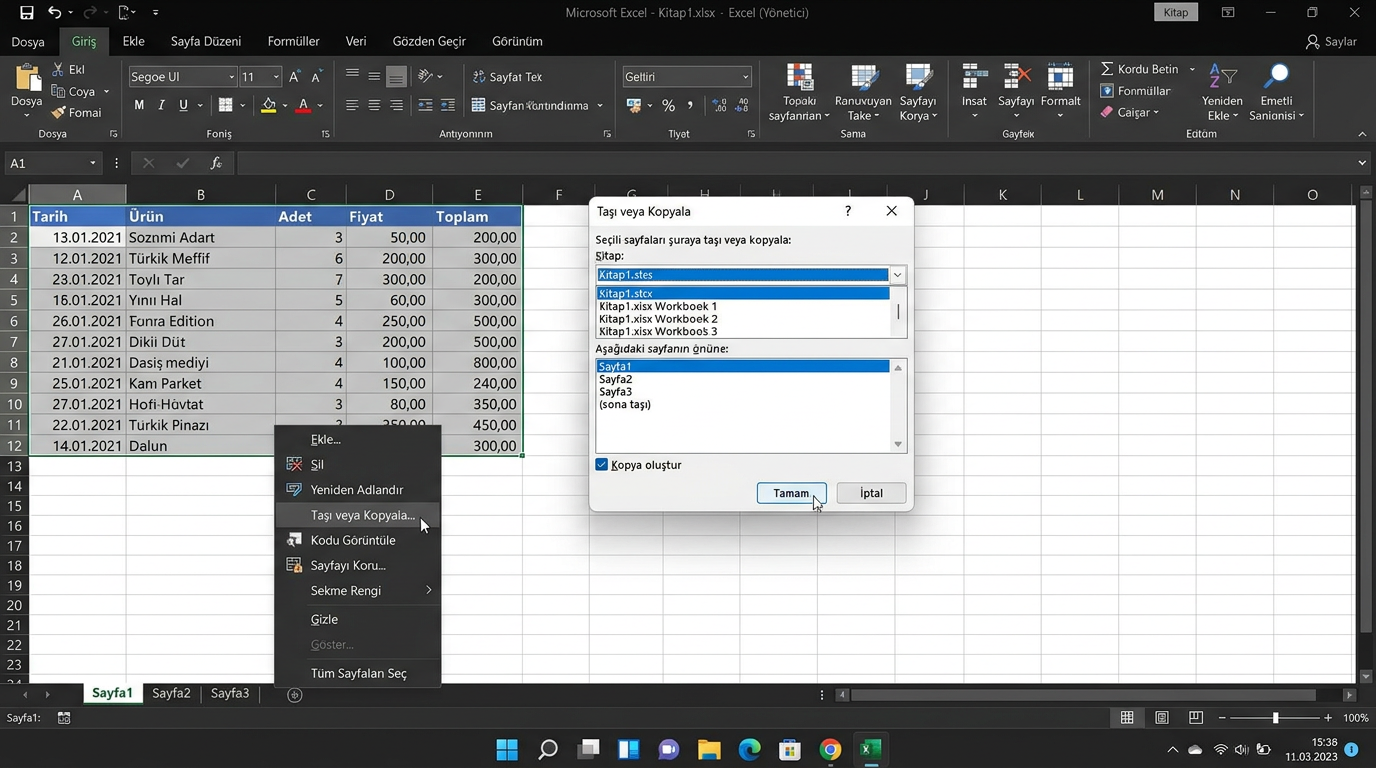The image size is (1376, 768).
Task: Open the number format dropdown
Action: coord(745,77)
